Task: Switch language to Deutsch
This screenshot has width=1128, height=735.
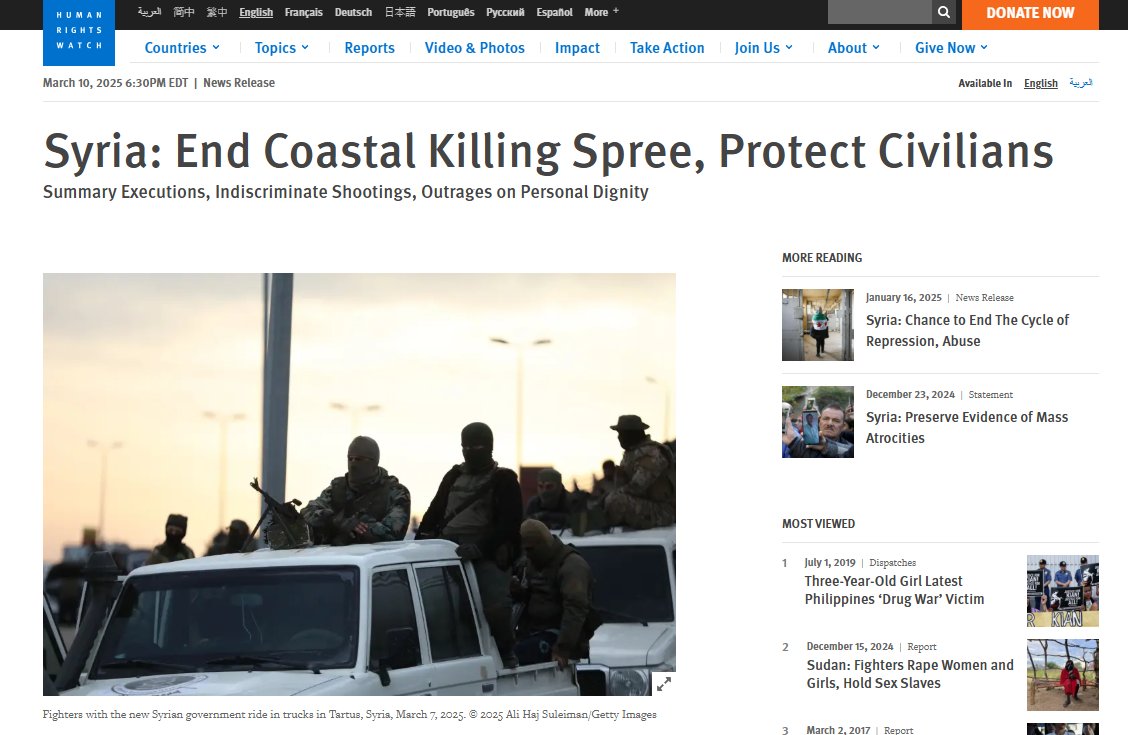Action: 353,12
